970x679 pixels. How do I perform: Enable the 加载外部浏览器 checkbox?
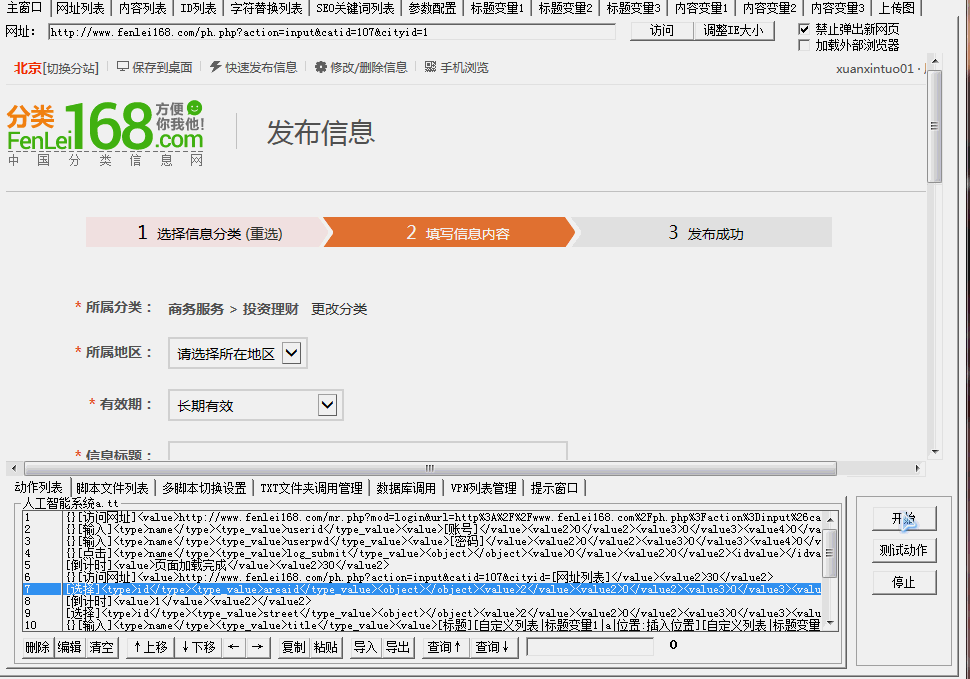(804, 45)
